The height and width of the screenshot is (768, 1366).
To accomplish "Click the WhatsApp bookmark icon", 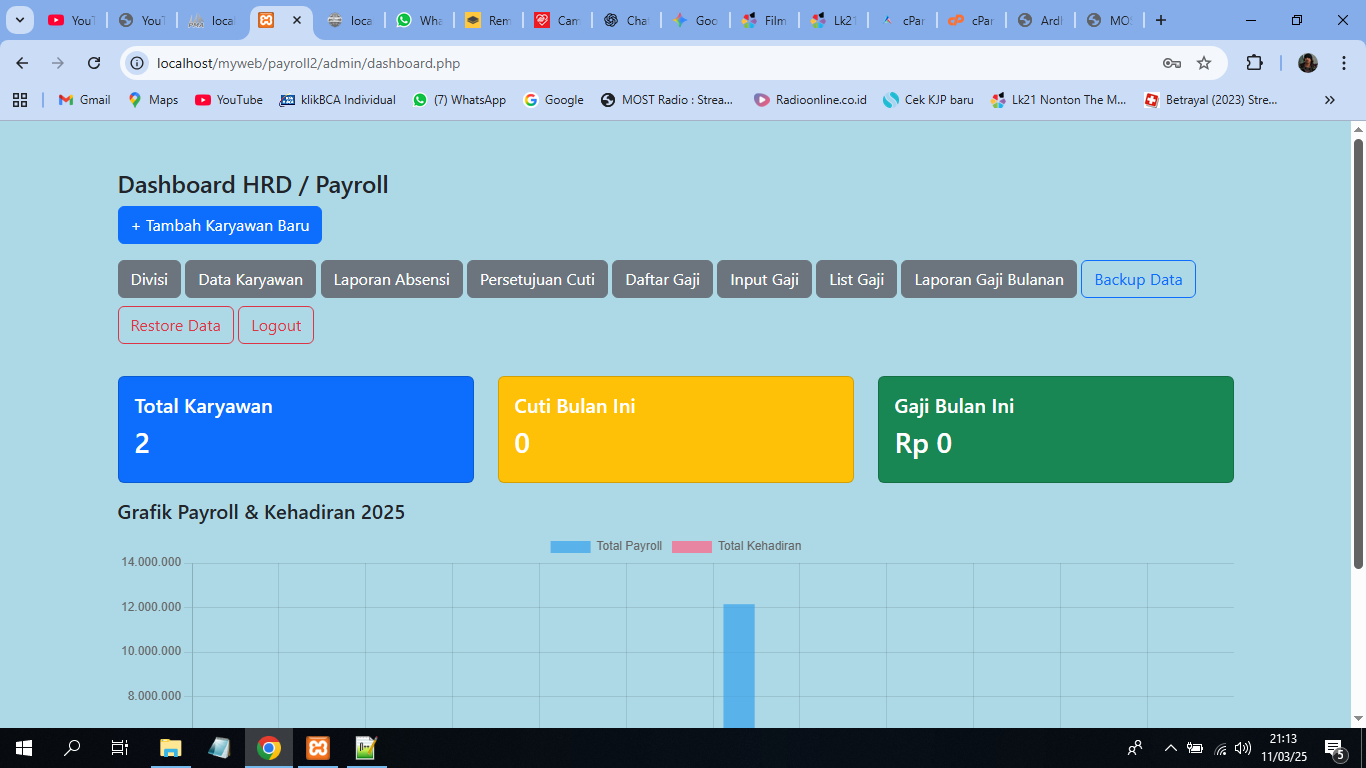I will (420, 100).
